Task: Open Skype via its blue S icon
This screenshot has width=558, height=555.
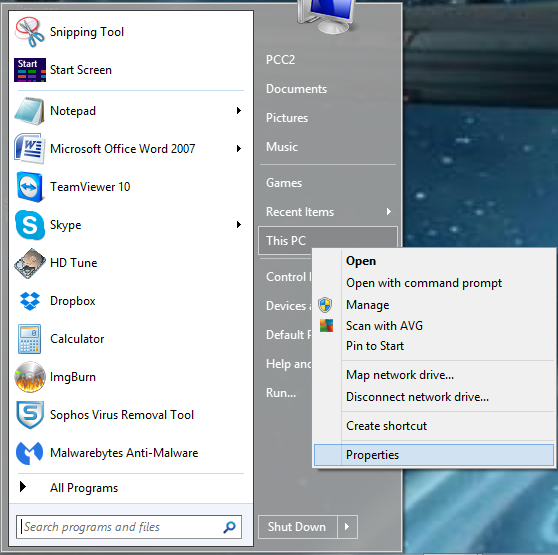Action: pos(30,225)
